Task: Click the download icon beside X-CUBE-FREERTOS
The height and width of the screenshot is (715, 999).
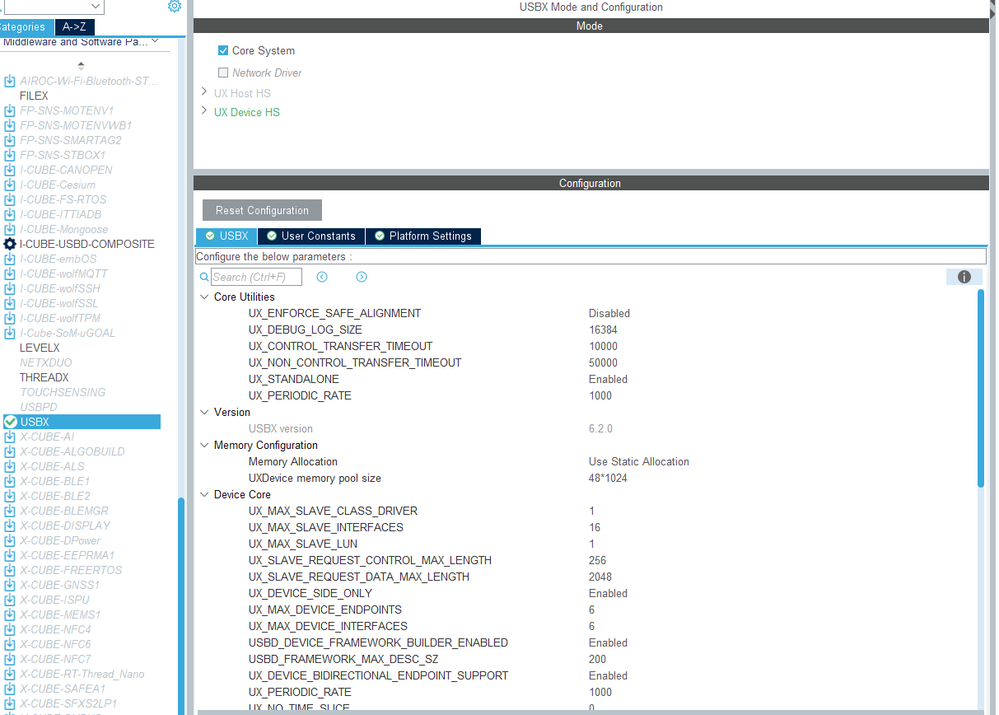Action: [x=10, y=570]
